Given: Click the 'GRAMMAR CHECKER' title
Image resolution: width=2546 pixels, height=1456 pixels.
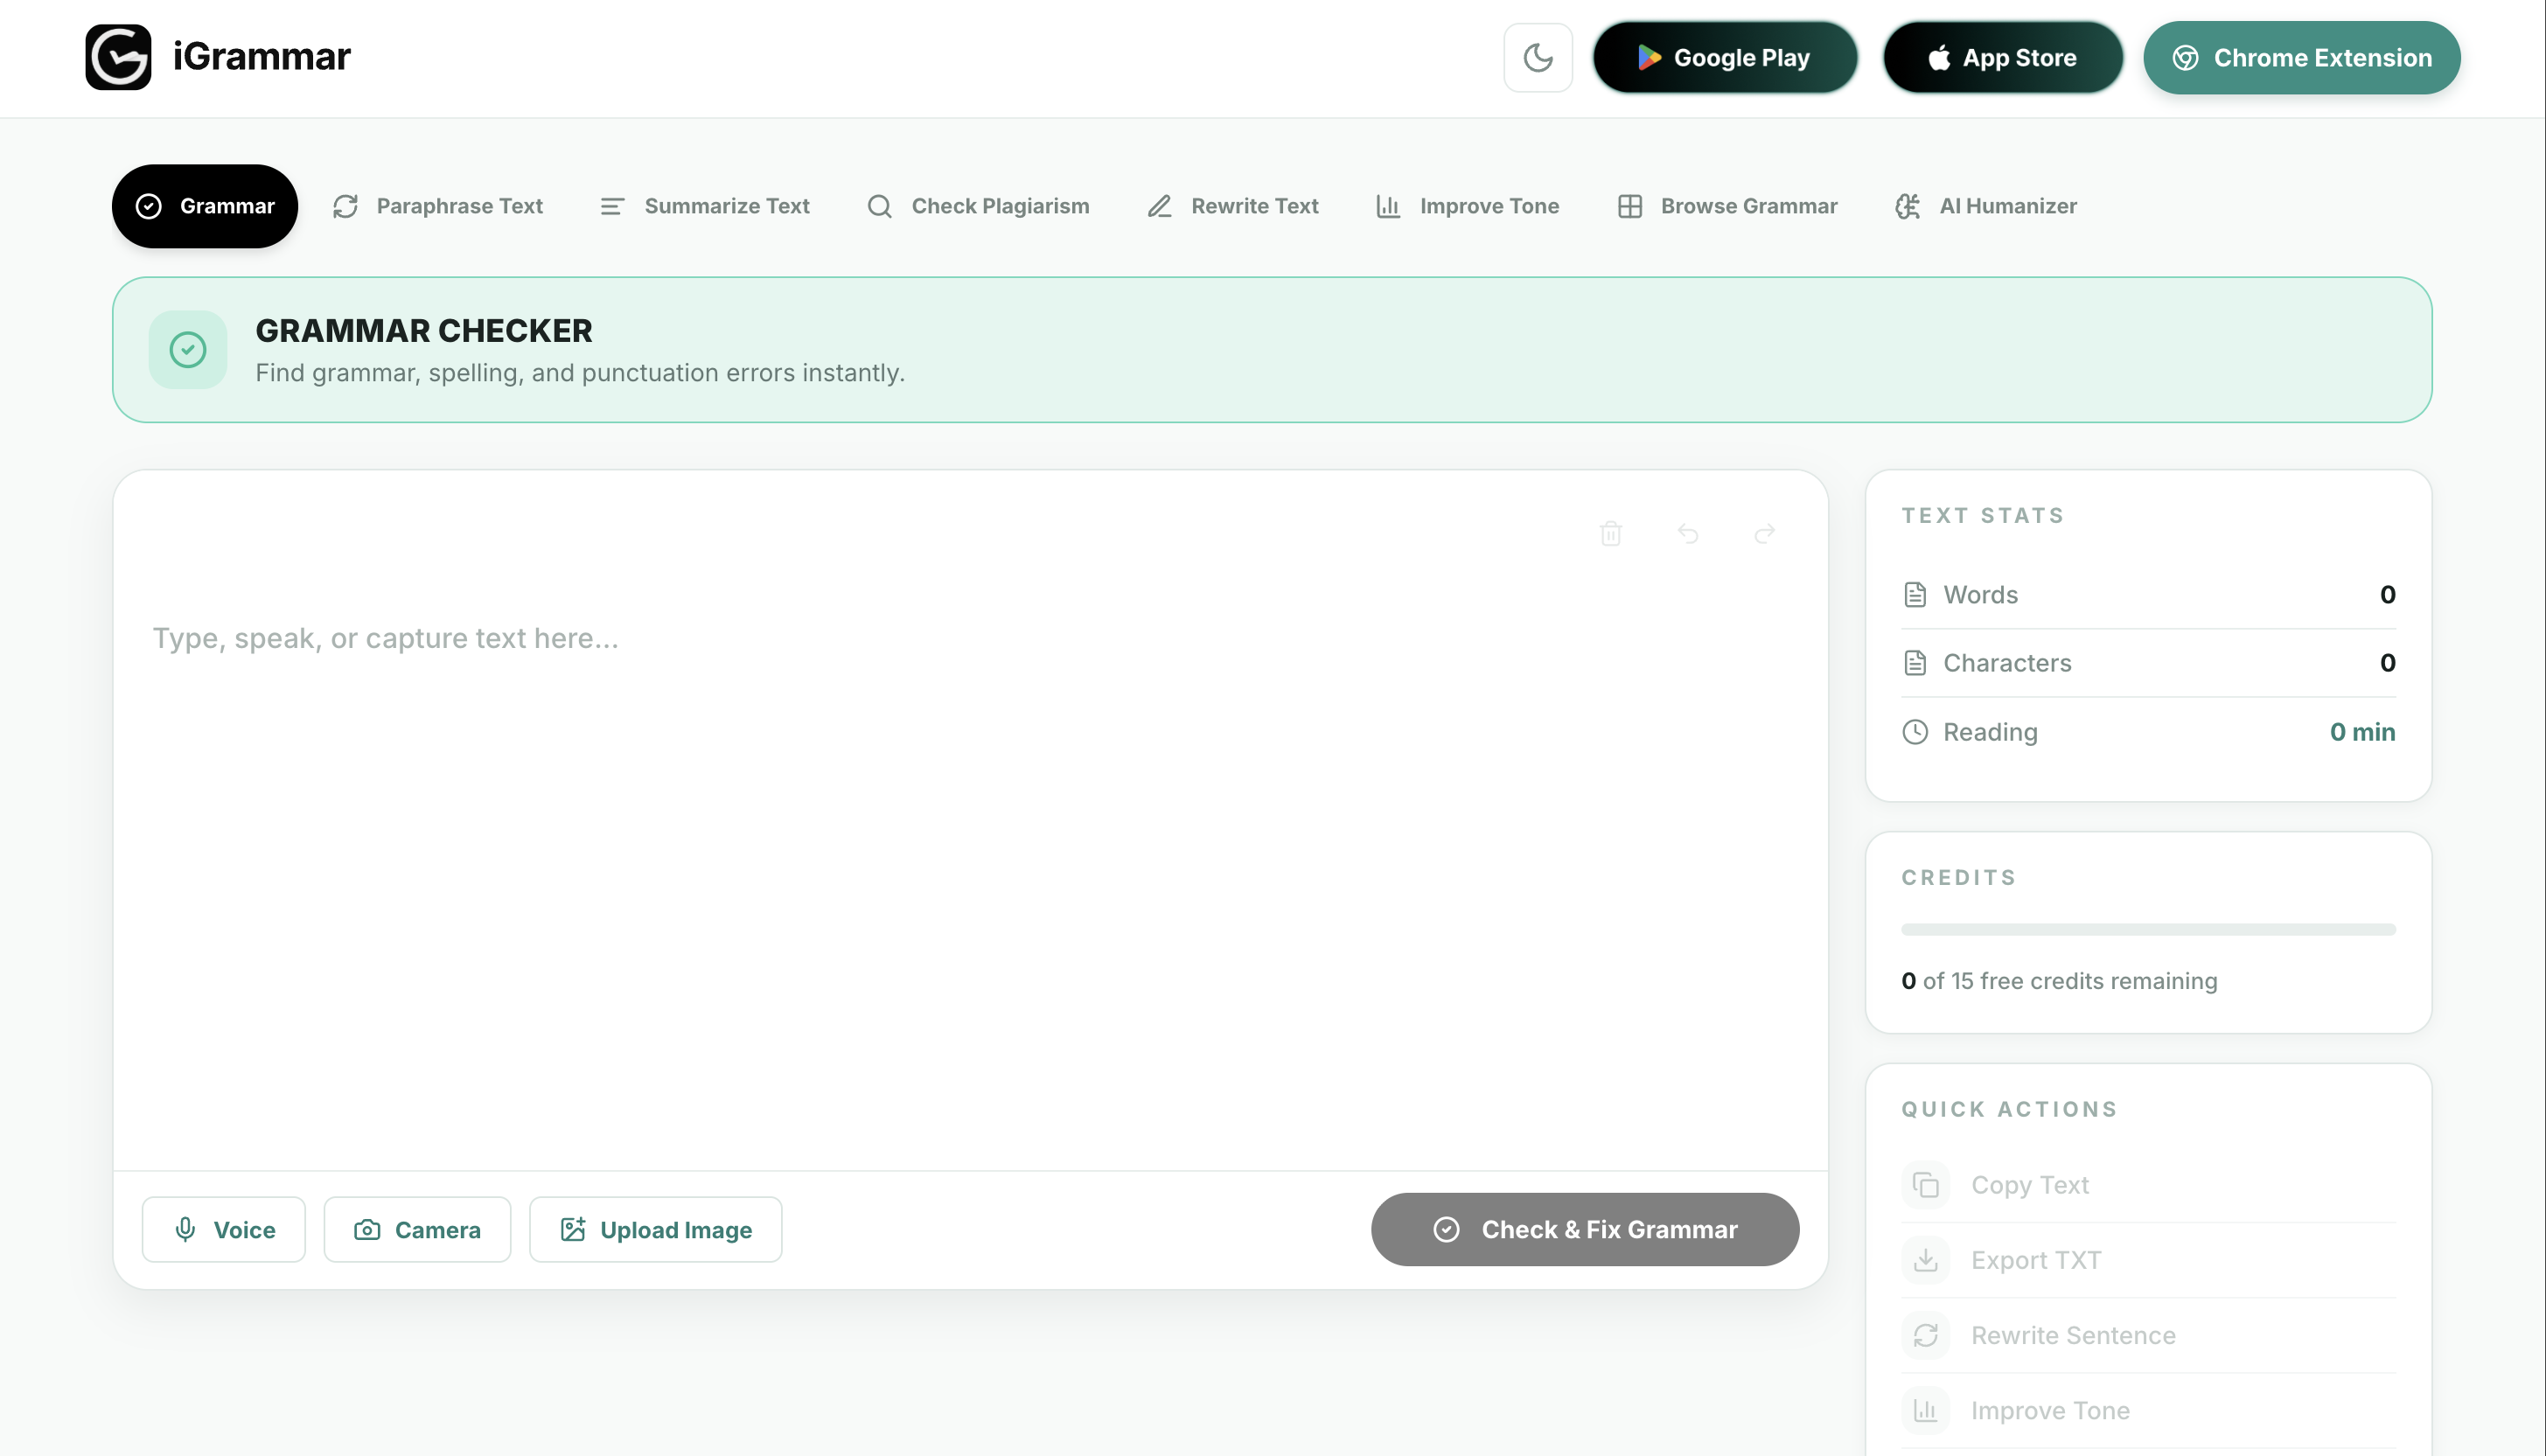Looking at the screenshot, I should 424,331.
